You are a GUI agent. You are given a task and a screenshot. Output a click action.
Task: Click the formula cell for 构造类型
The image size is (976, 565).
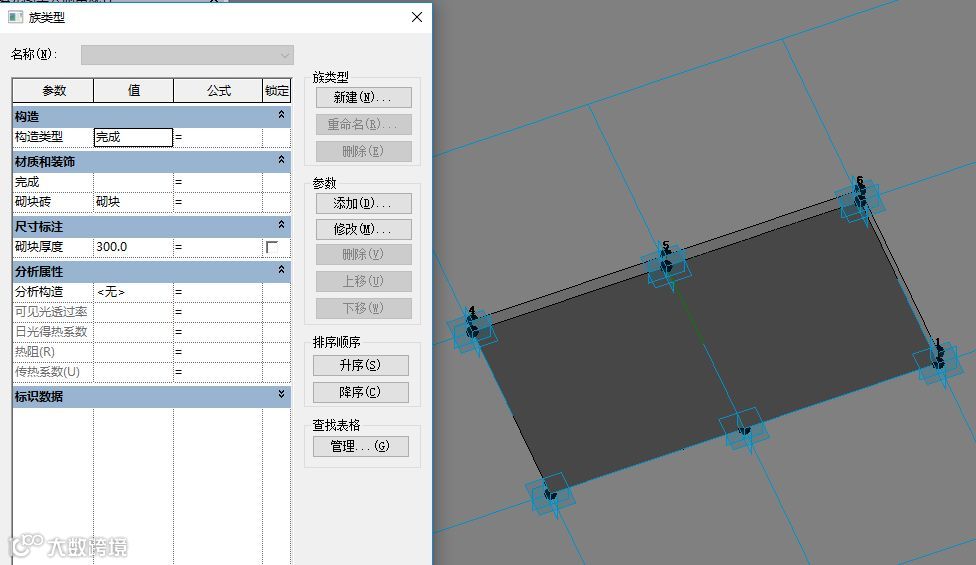218,138
